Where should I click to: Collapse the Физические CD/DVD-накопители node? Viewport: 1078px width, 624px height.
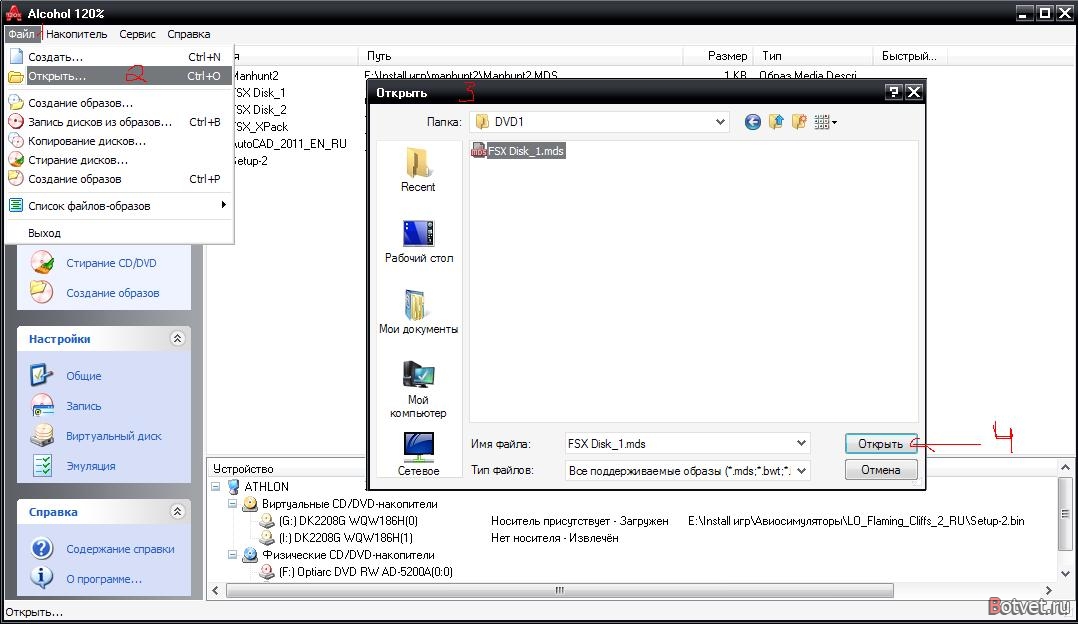tap(232, 554)
